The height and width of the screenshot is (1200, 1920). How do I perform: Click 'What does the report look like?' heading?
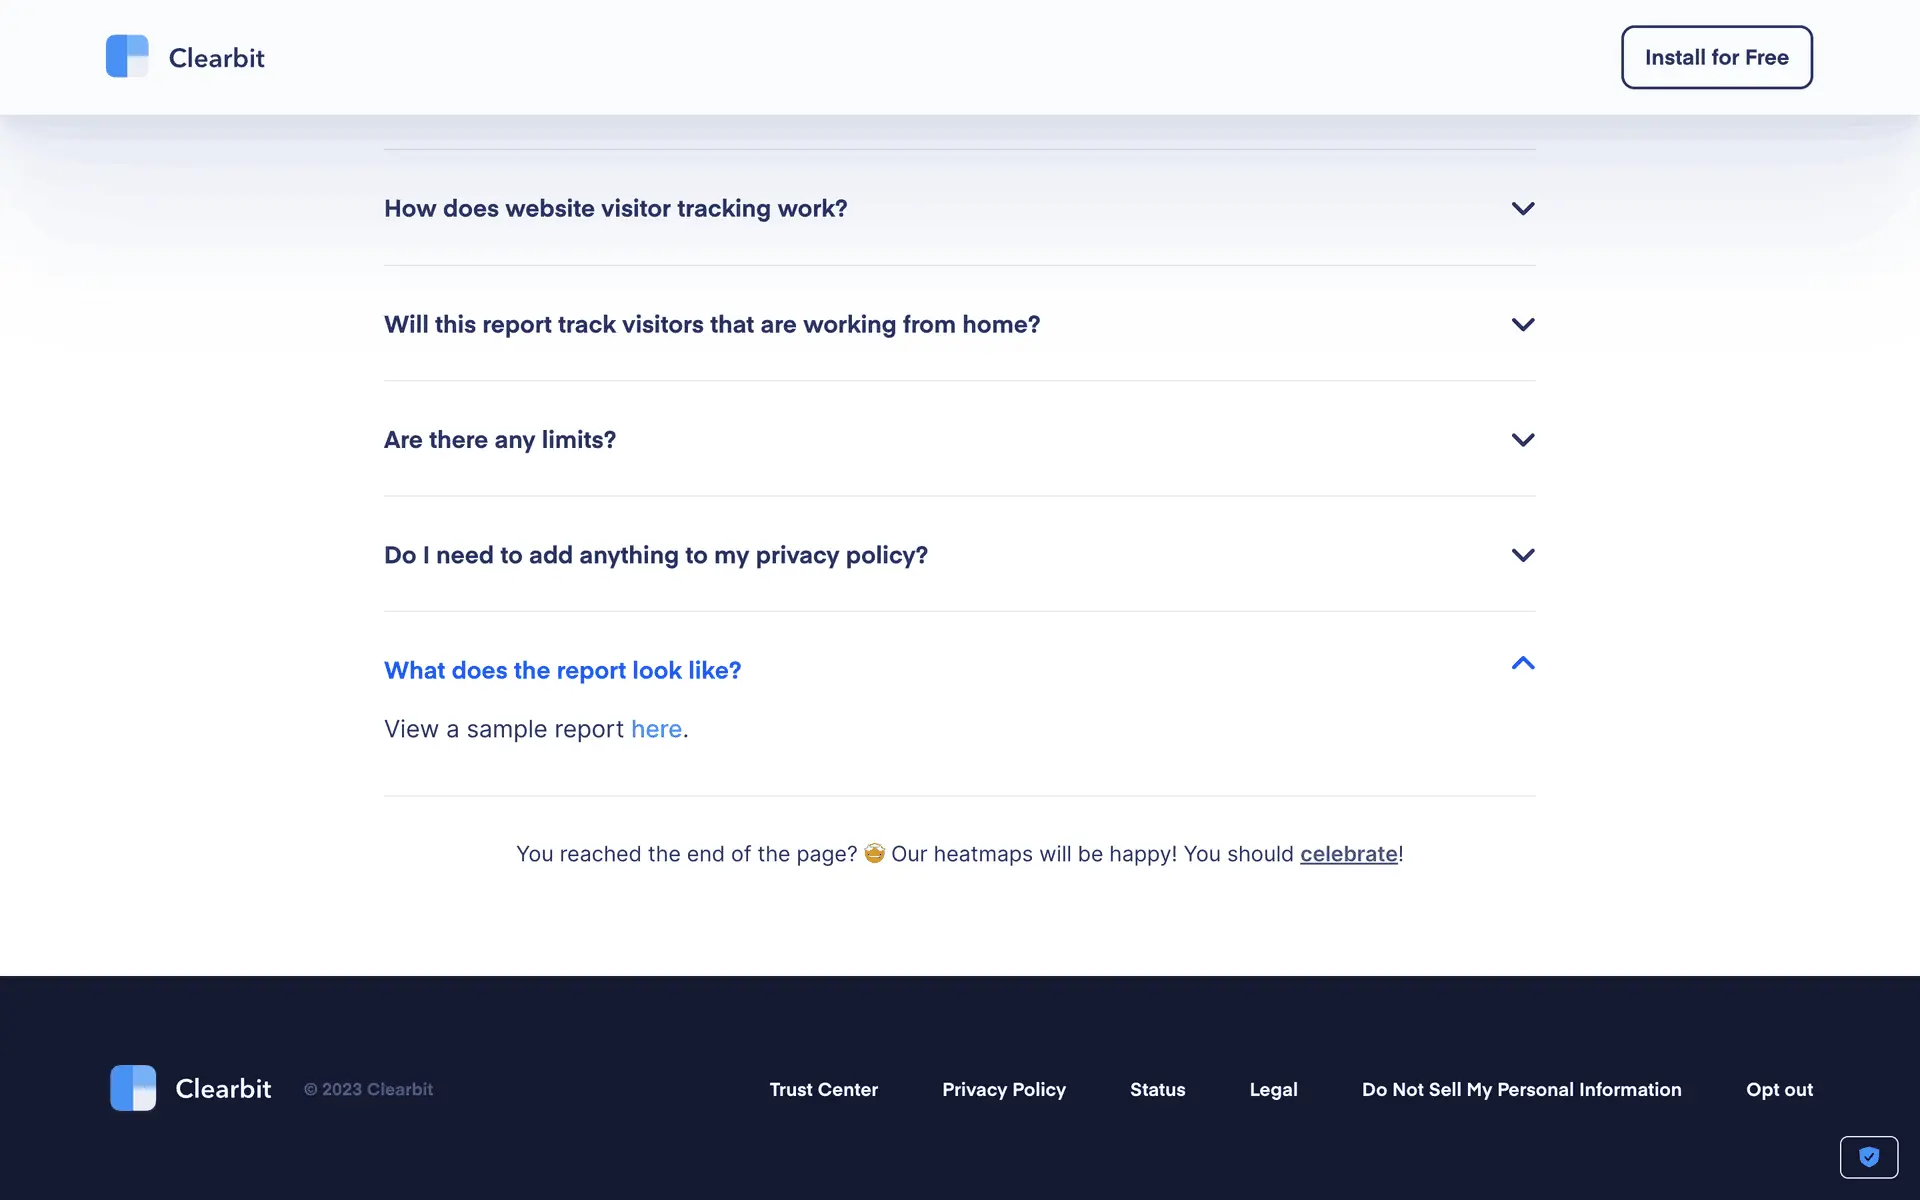click(562, 671)
